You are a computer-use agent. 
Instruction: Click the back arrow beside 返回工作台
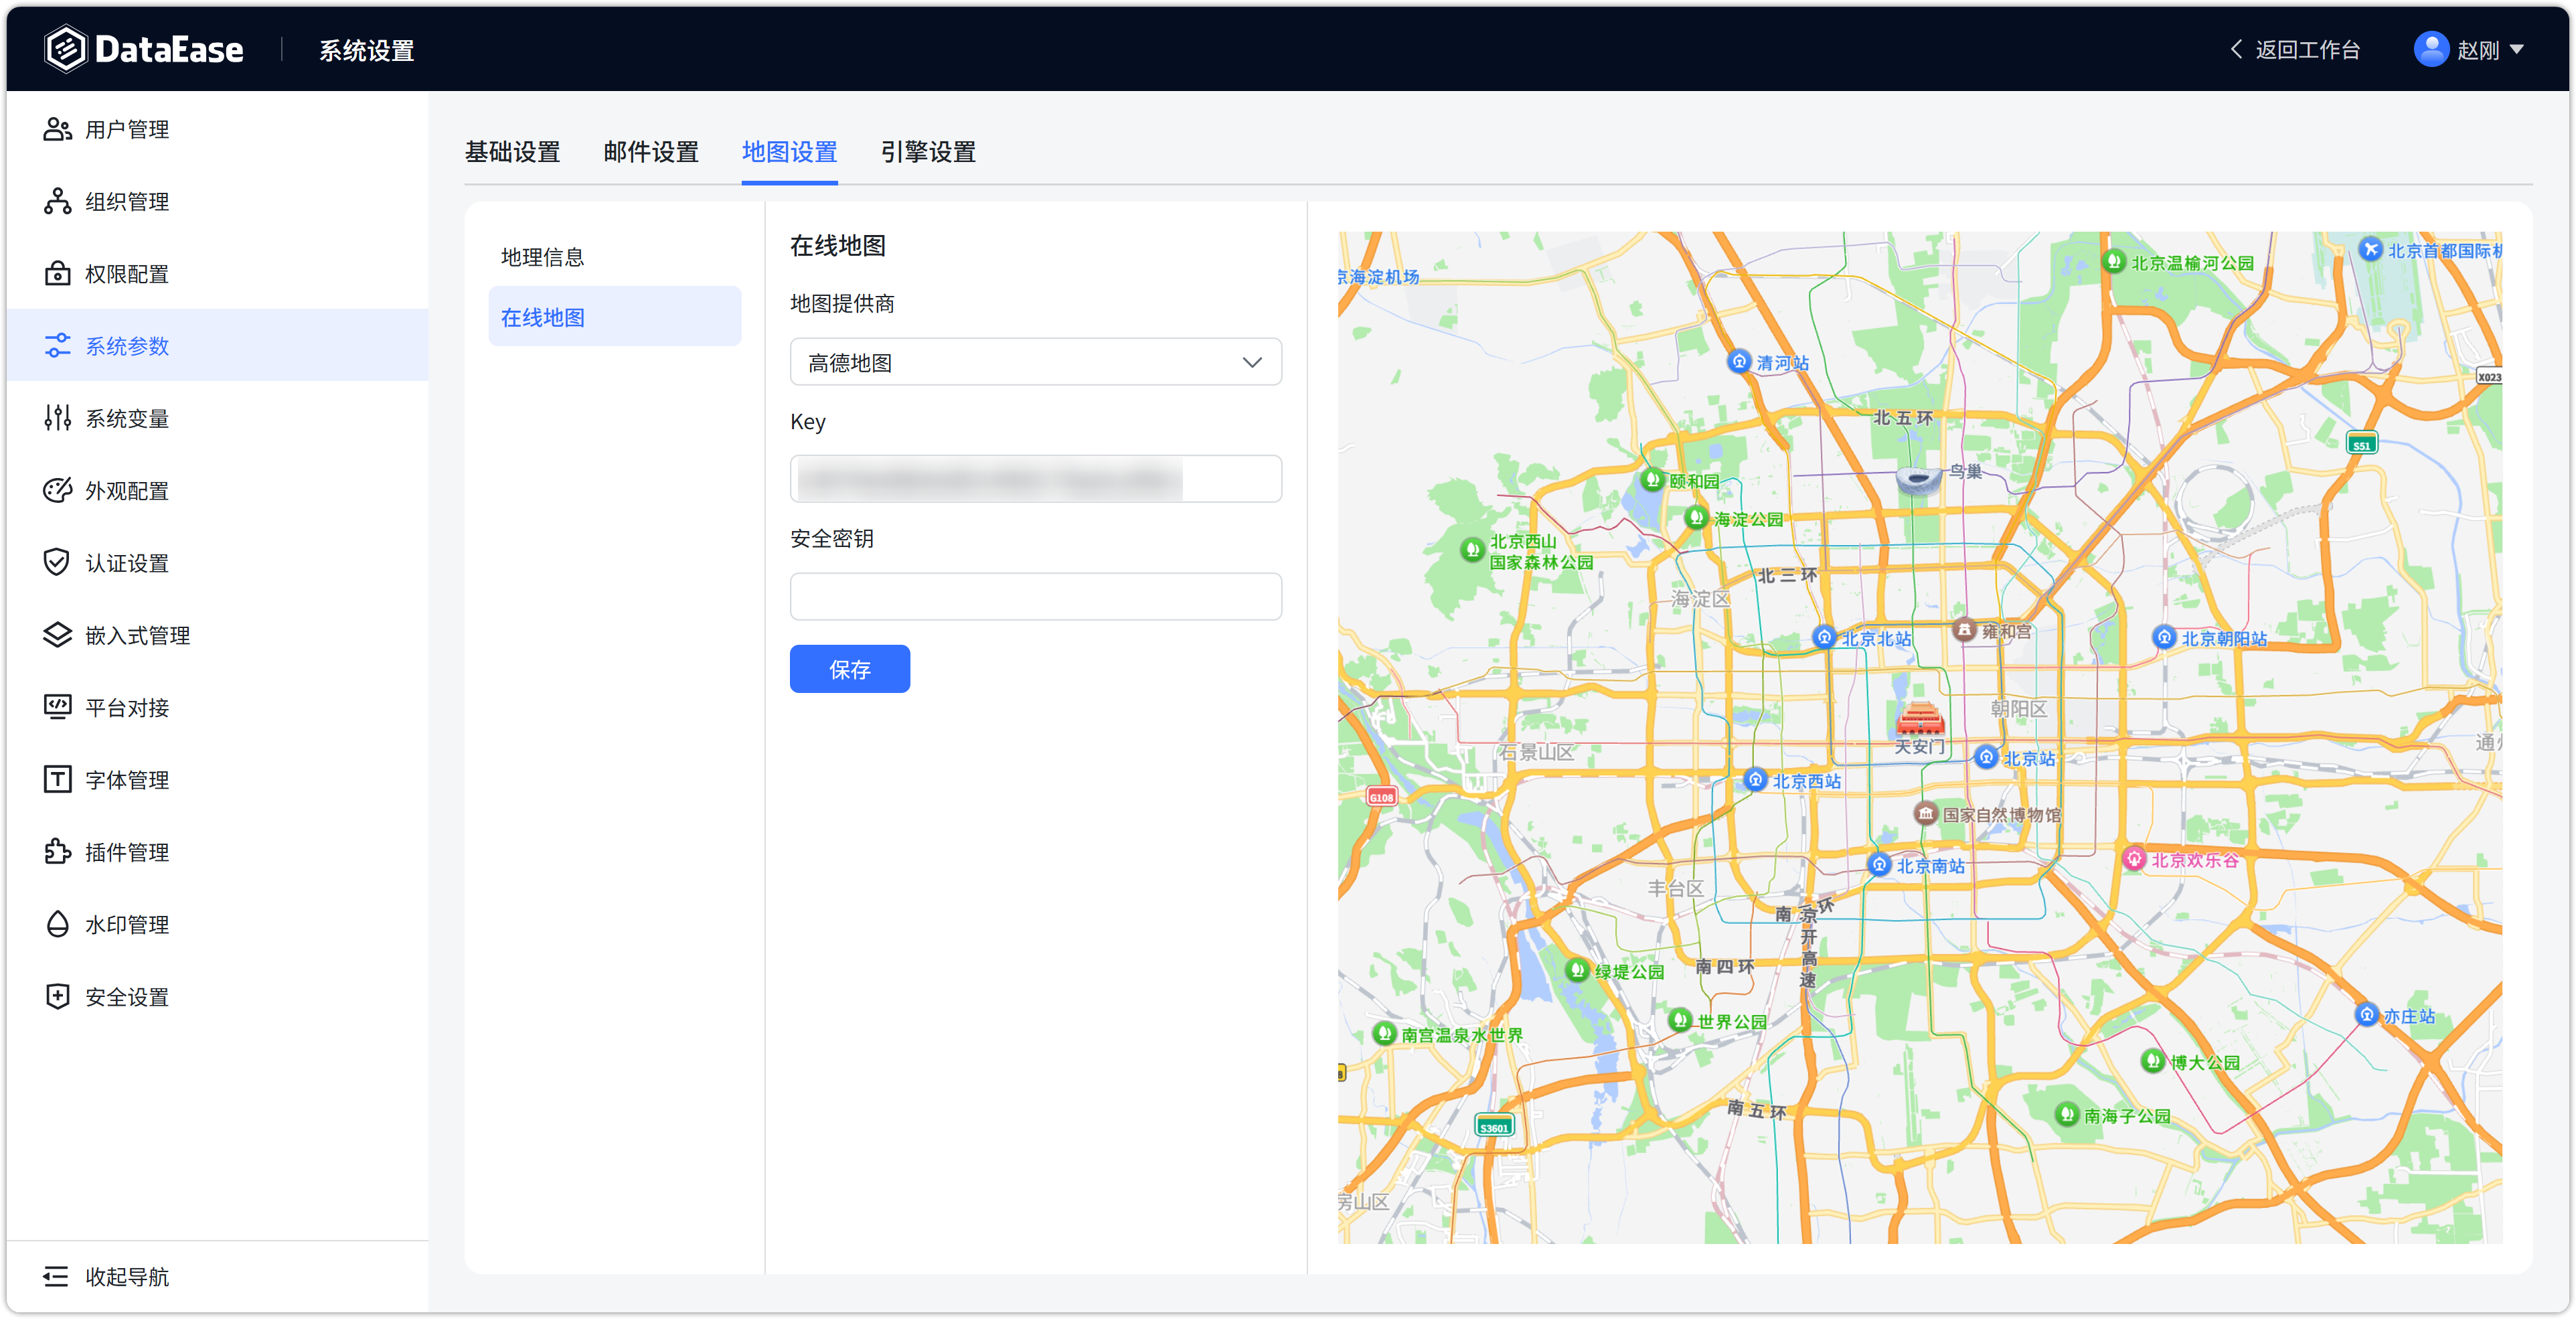point(2237,49)
